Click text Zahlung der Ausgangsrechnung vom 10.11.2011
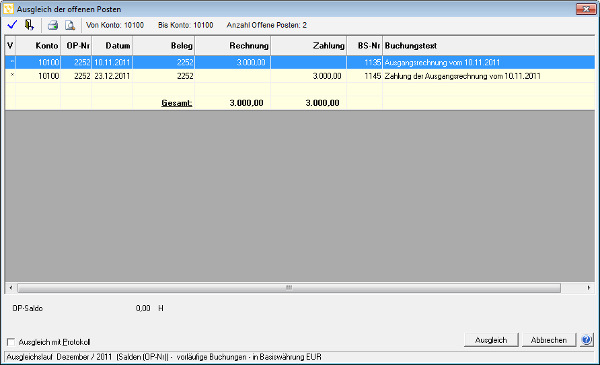Image resolution: width=600 pixels, height=365 pixels. click(x=462, y=76)
